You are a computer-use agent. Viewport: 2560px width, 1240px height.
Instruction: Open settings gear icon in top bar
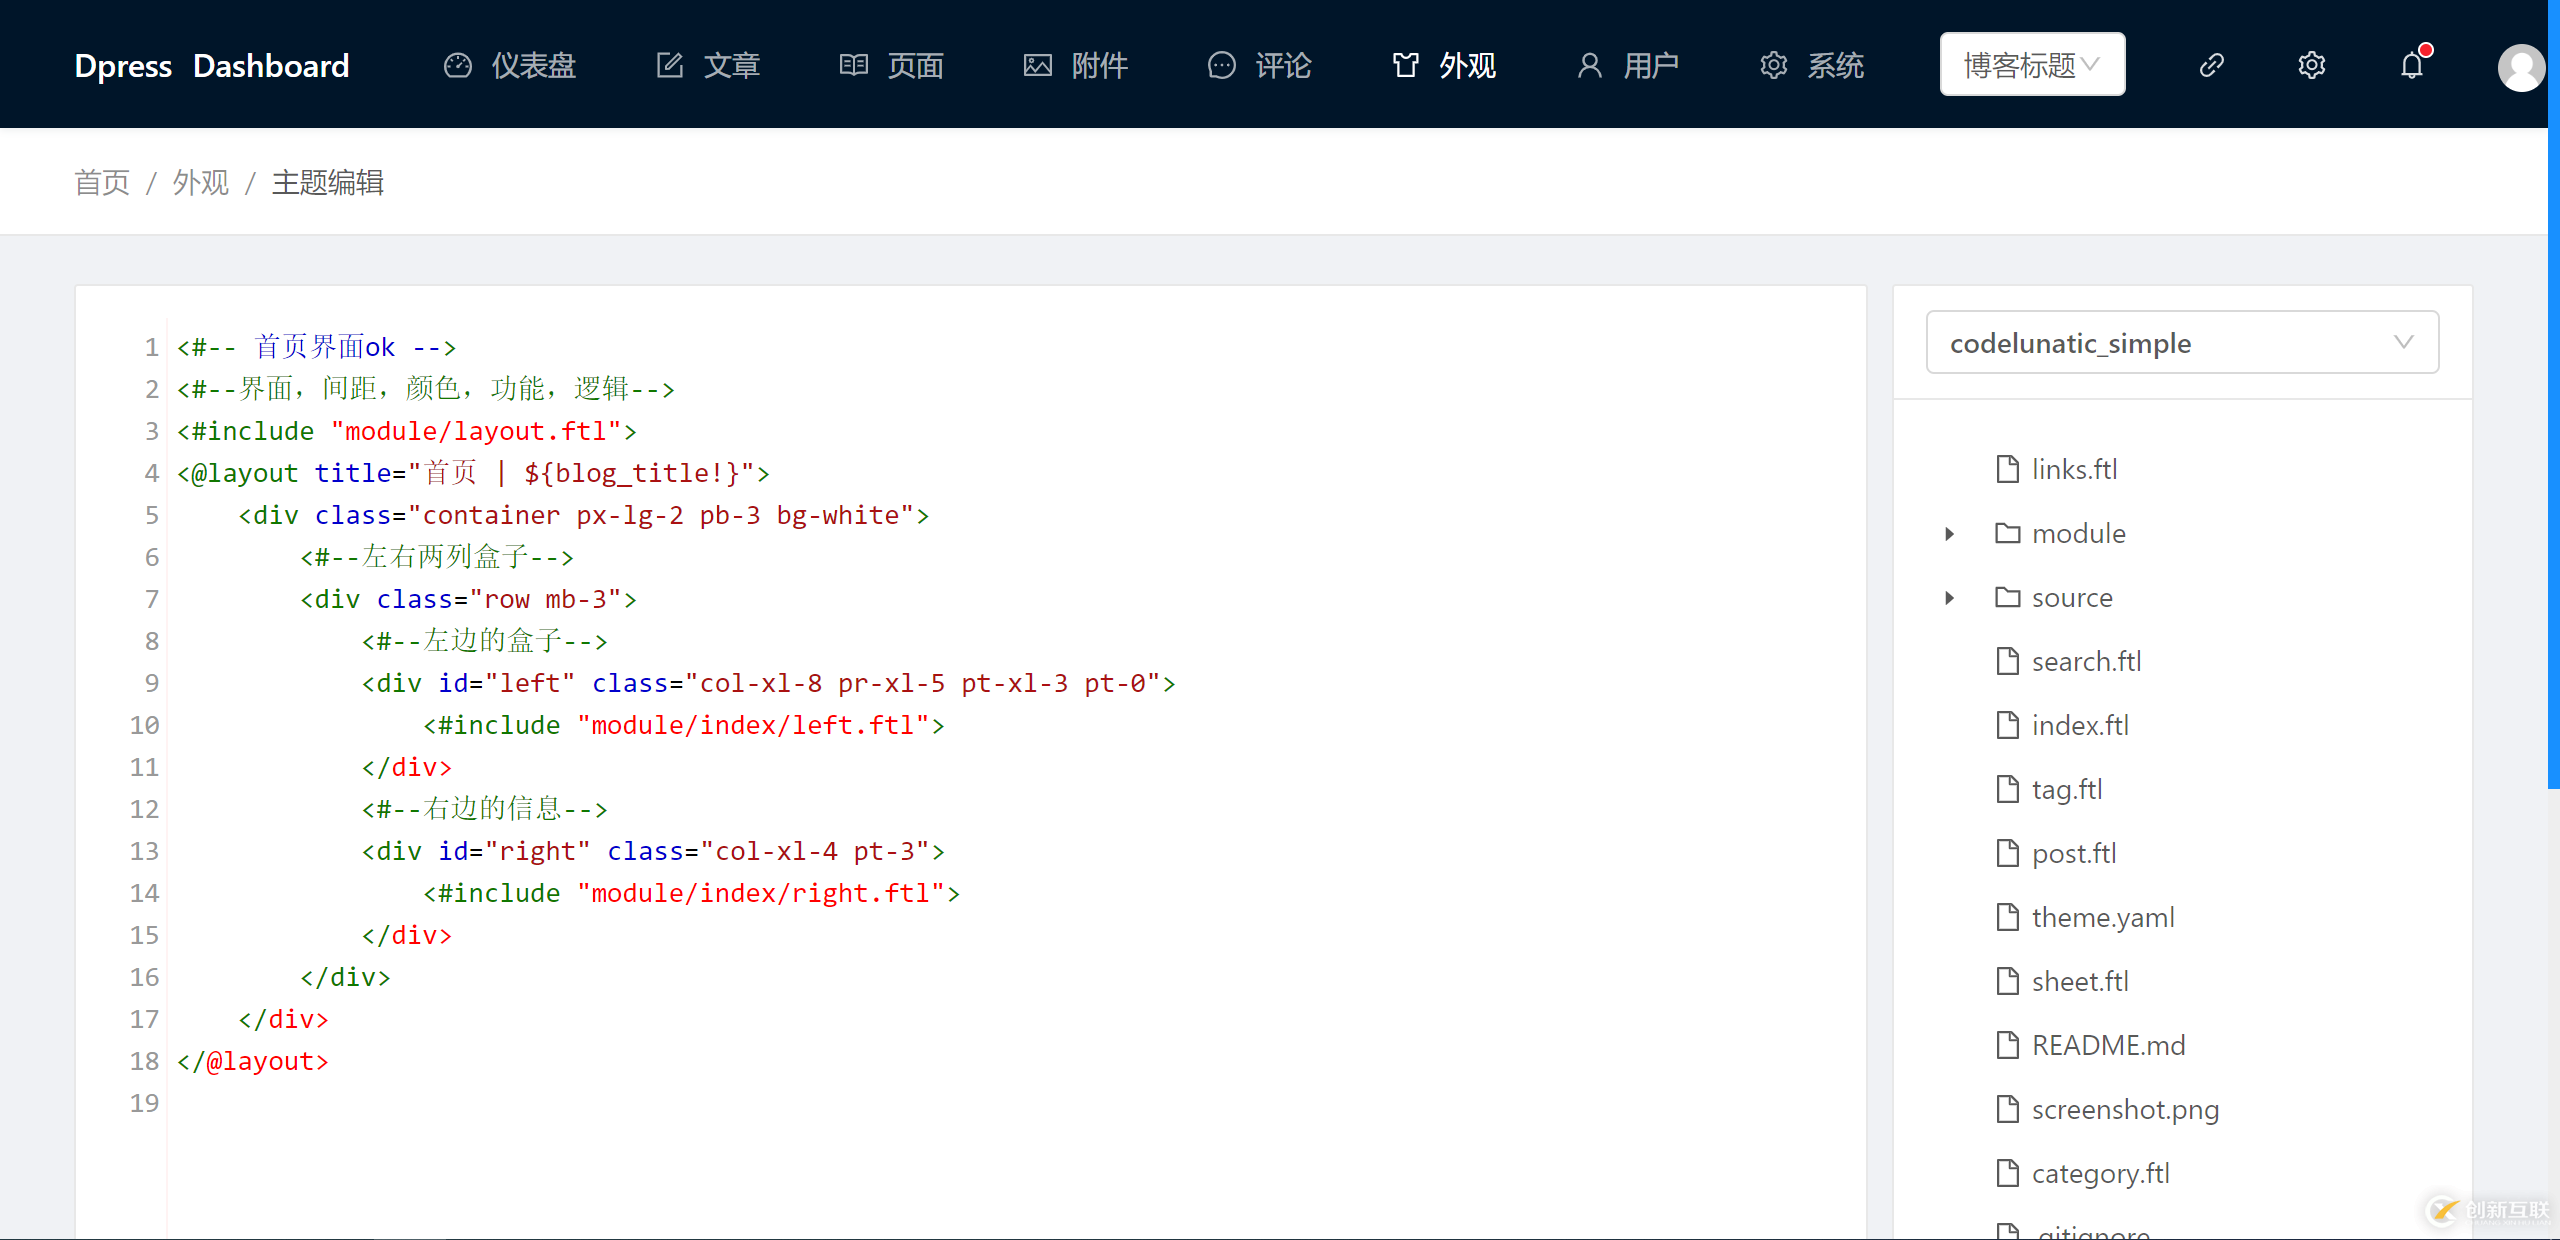point(2311,66)
